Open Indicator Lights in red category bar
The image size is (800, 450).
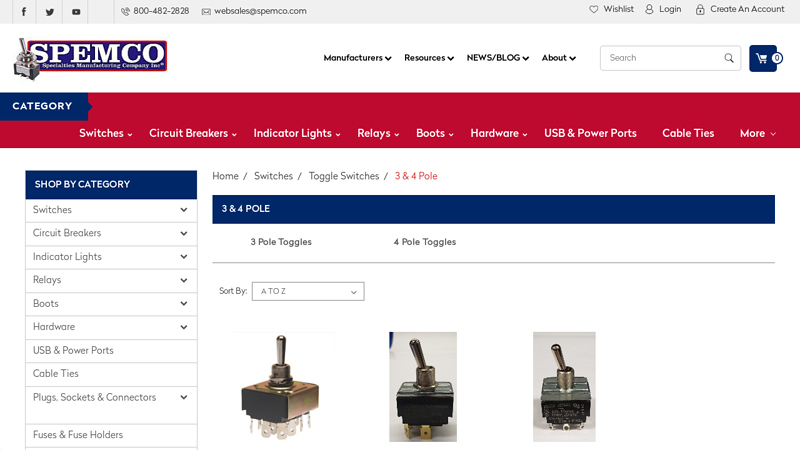coord(297,133)
